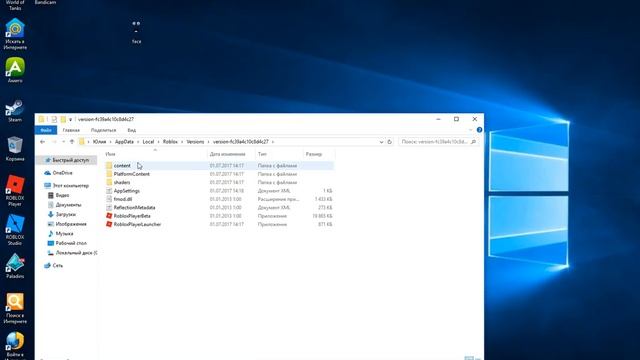Open the Файл ribbon tab
Image resolution: width=640 pixels, height=360 pixels.
pos(46,130)
